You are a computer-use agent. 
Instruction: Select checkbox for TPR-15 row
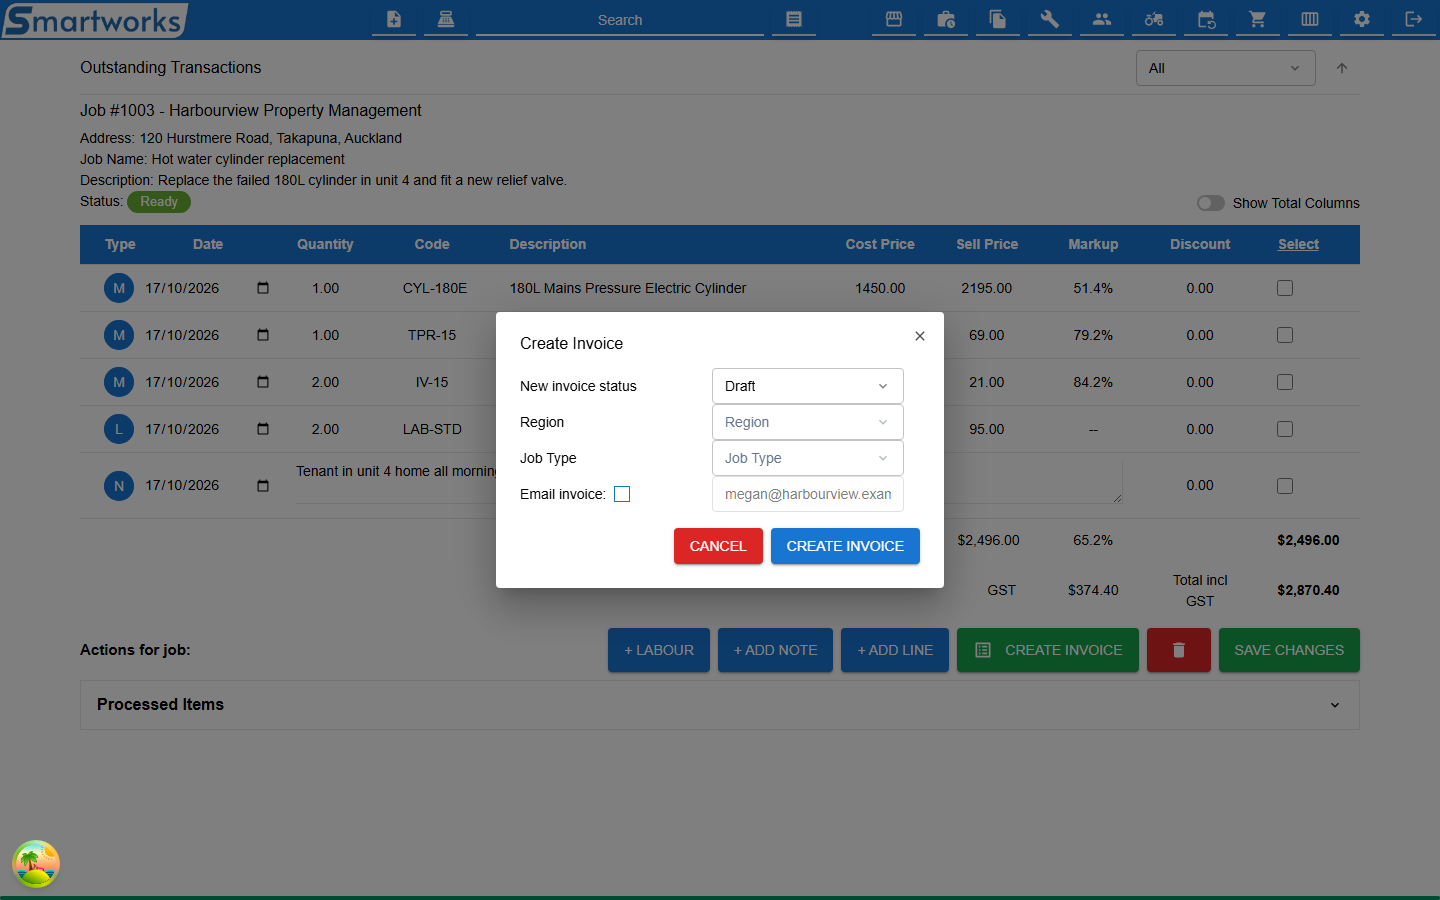1285,335
